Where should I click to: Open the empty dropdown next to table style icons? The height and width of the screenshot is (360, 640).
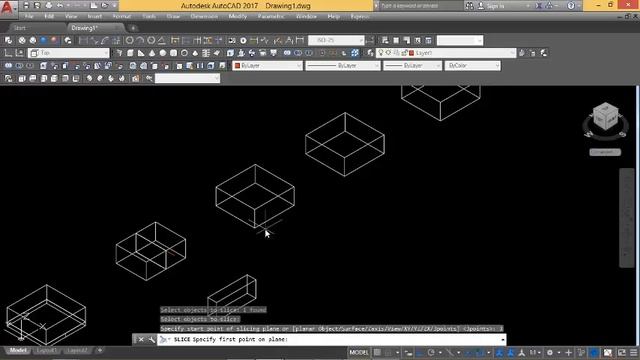tap(460, 40)
